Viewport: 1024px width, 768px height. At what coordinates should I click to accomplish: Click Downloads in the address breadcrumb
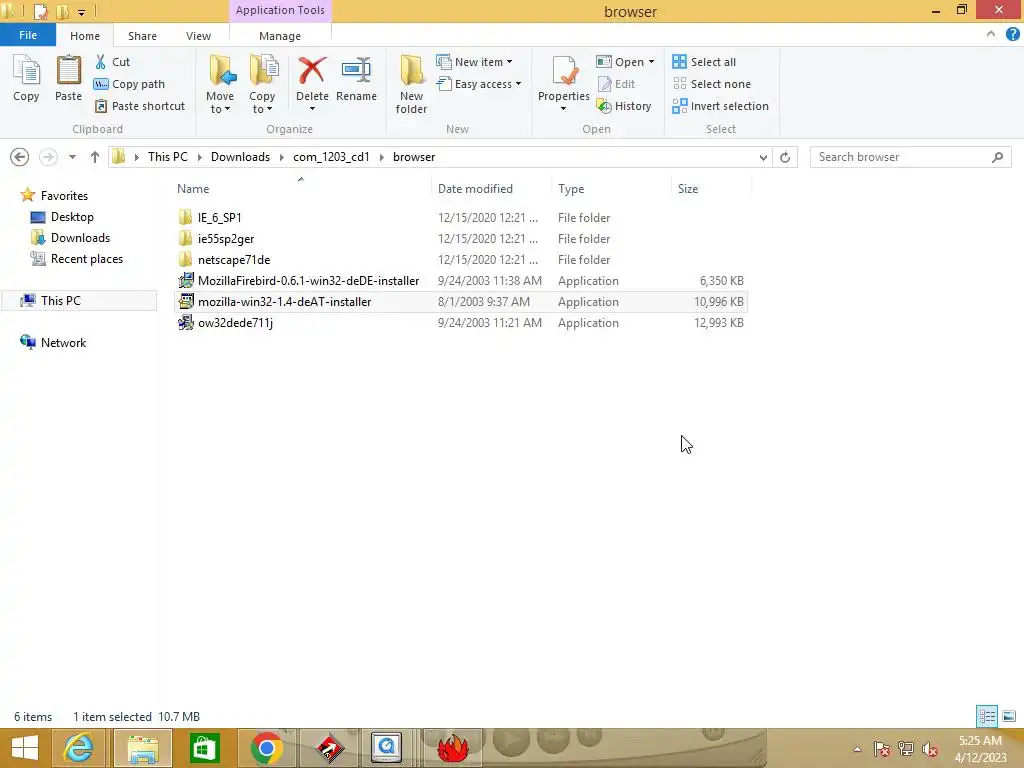pos(240,157)
